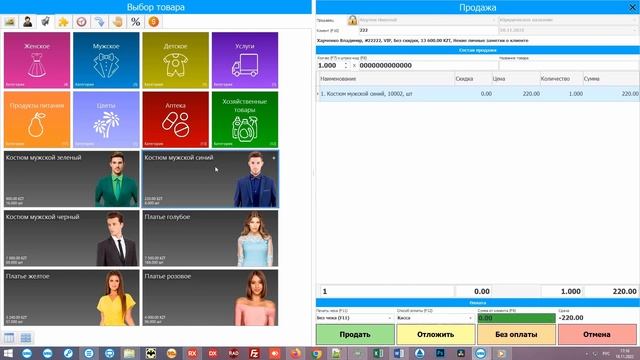The image size is (640, 360).
Task: Open File Explorer folder in taskbar
Action: [x=130, y=353]
